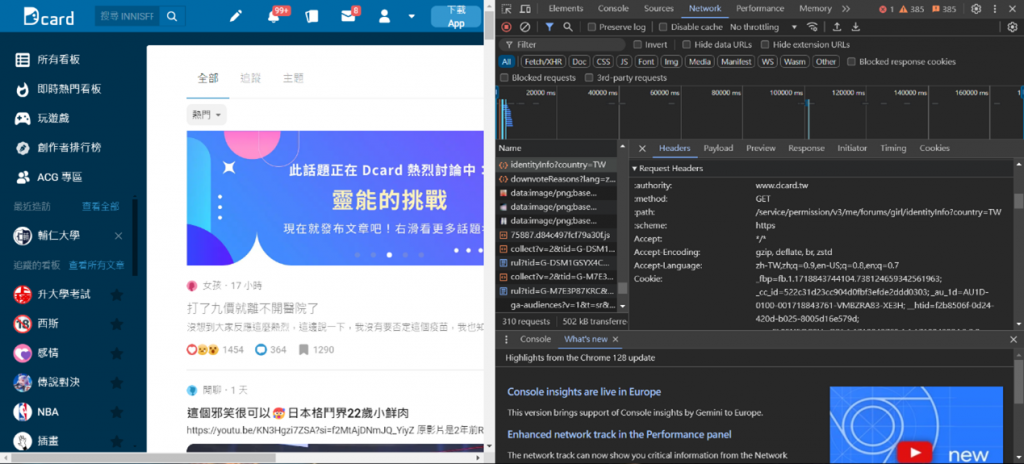Select the identityInfo?country=TW request row
Image resolution: width=1024 pixels, height=464 pixels.
pyautogui.click(x=556, y=164)
